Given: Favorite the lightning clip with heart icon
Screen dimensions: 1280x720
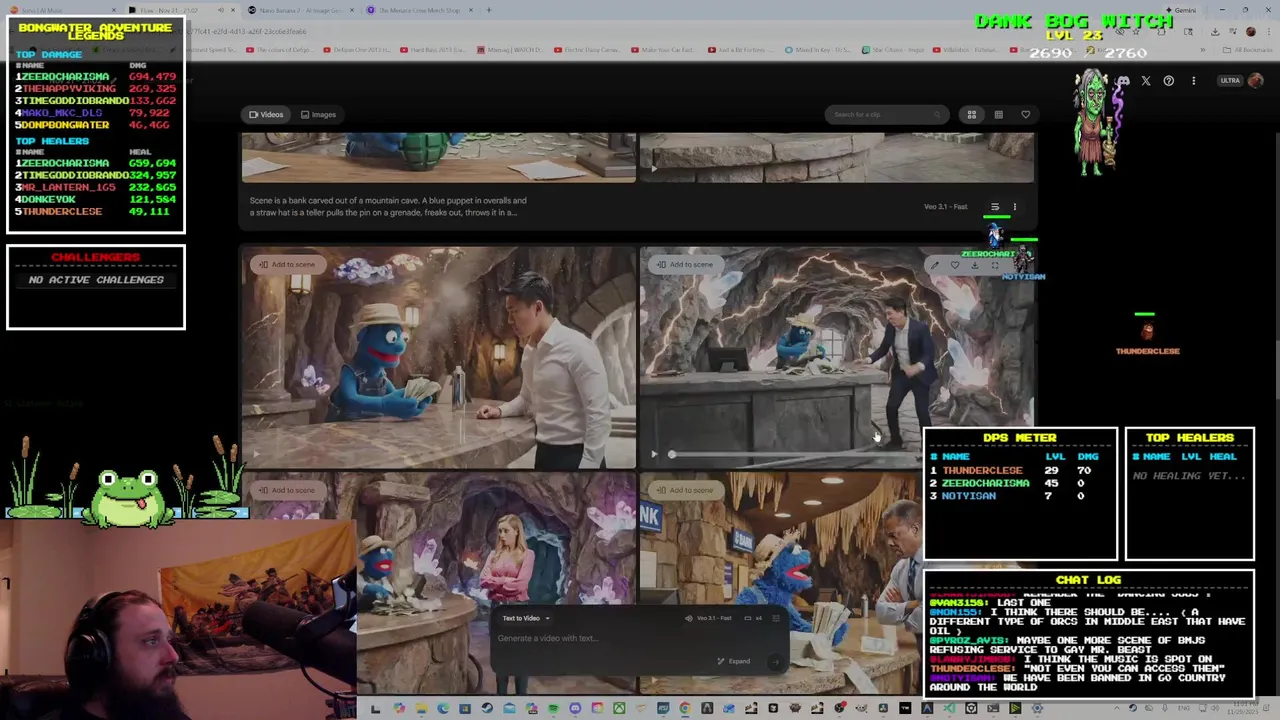Looking at the screenshot, I should (954, 266).
